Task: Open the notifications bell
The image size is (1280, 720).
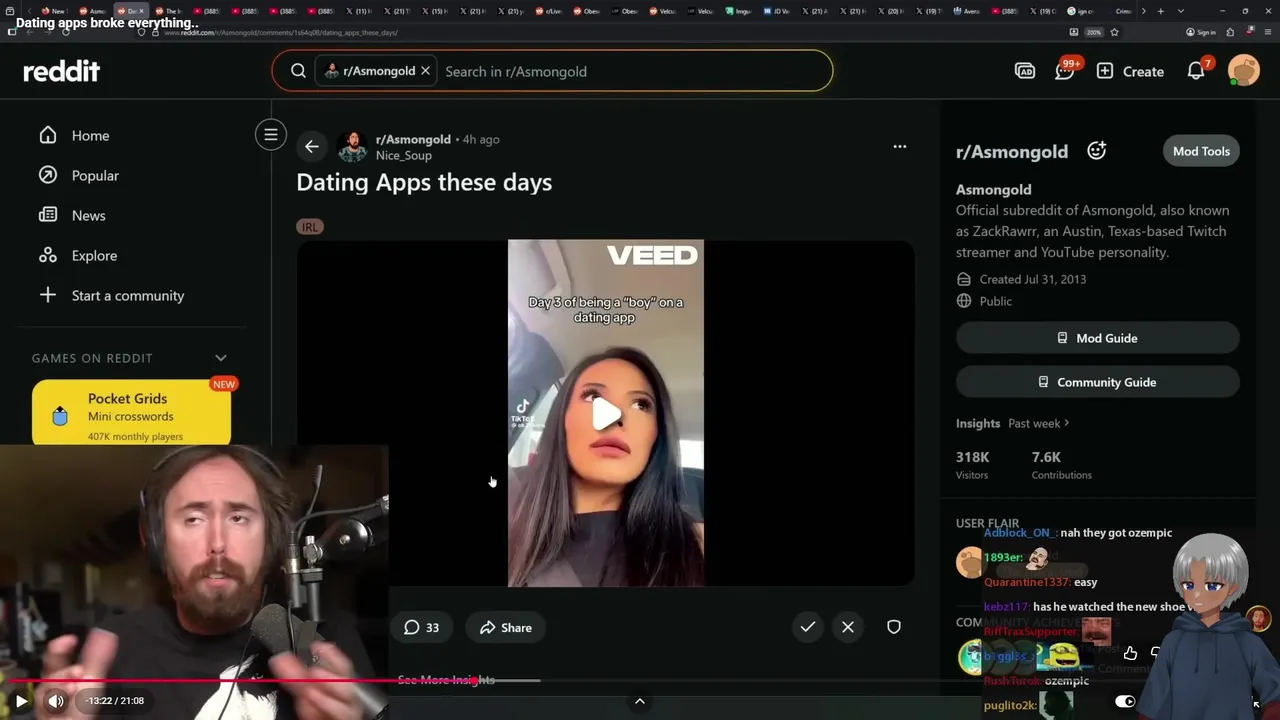Action: [1197, 70]
